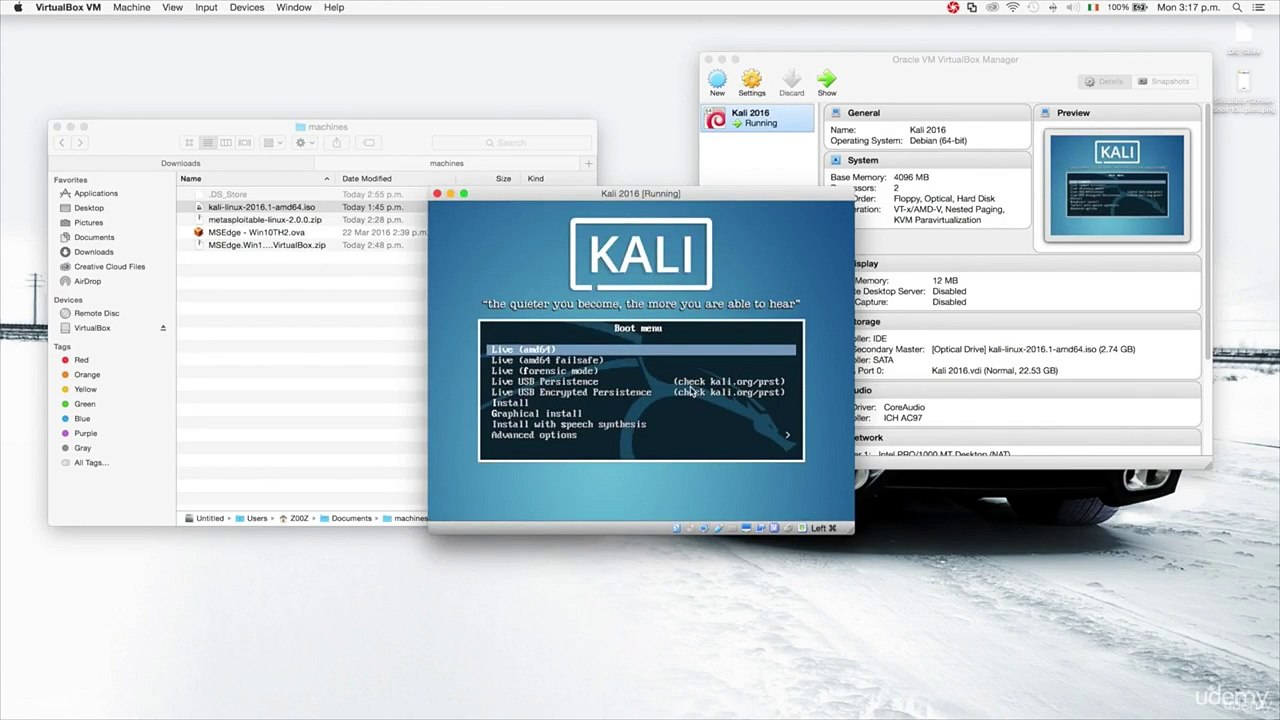
Task: Switch Finder to Cover Flow view
Action: tap(244, 143)
